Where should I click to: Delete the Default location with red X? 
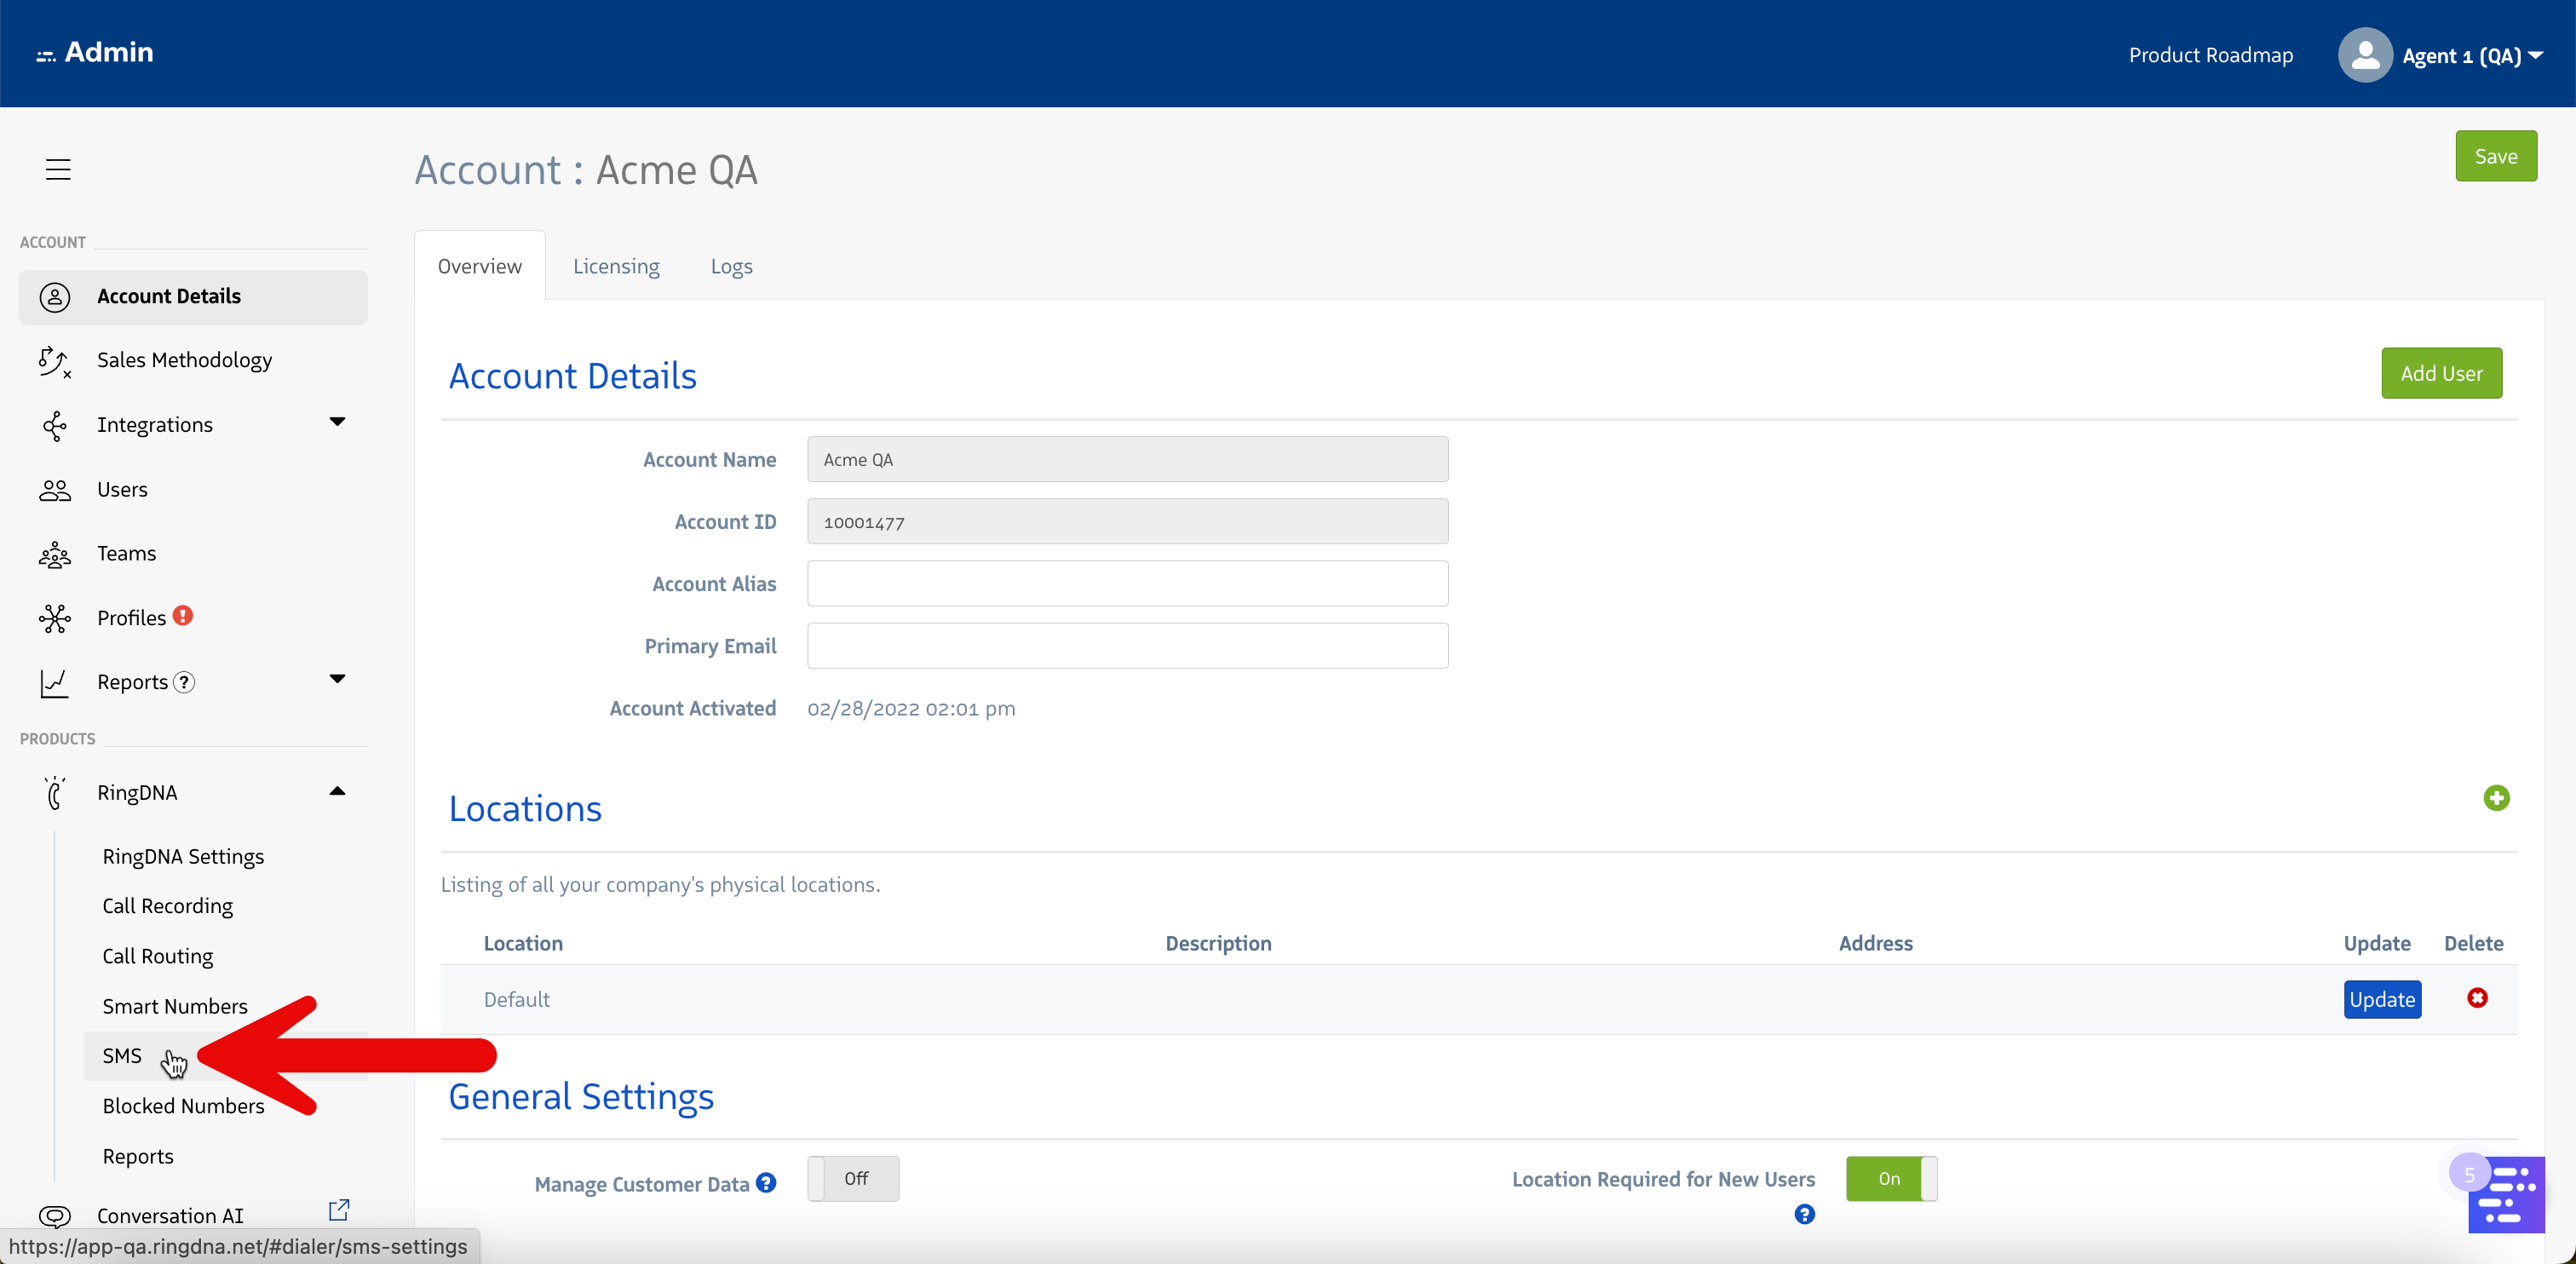pyautogui.click(x=2477, y=998)
